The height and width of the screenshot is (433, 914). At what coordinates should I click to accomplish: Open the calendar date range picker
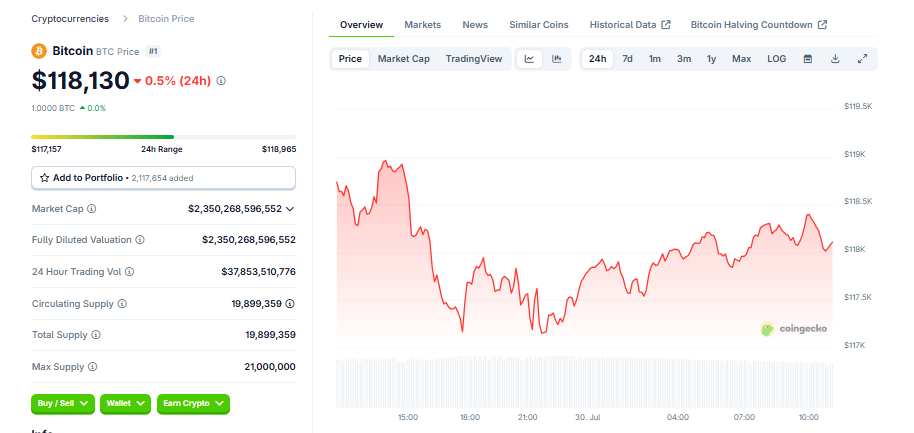coord(808,59)
